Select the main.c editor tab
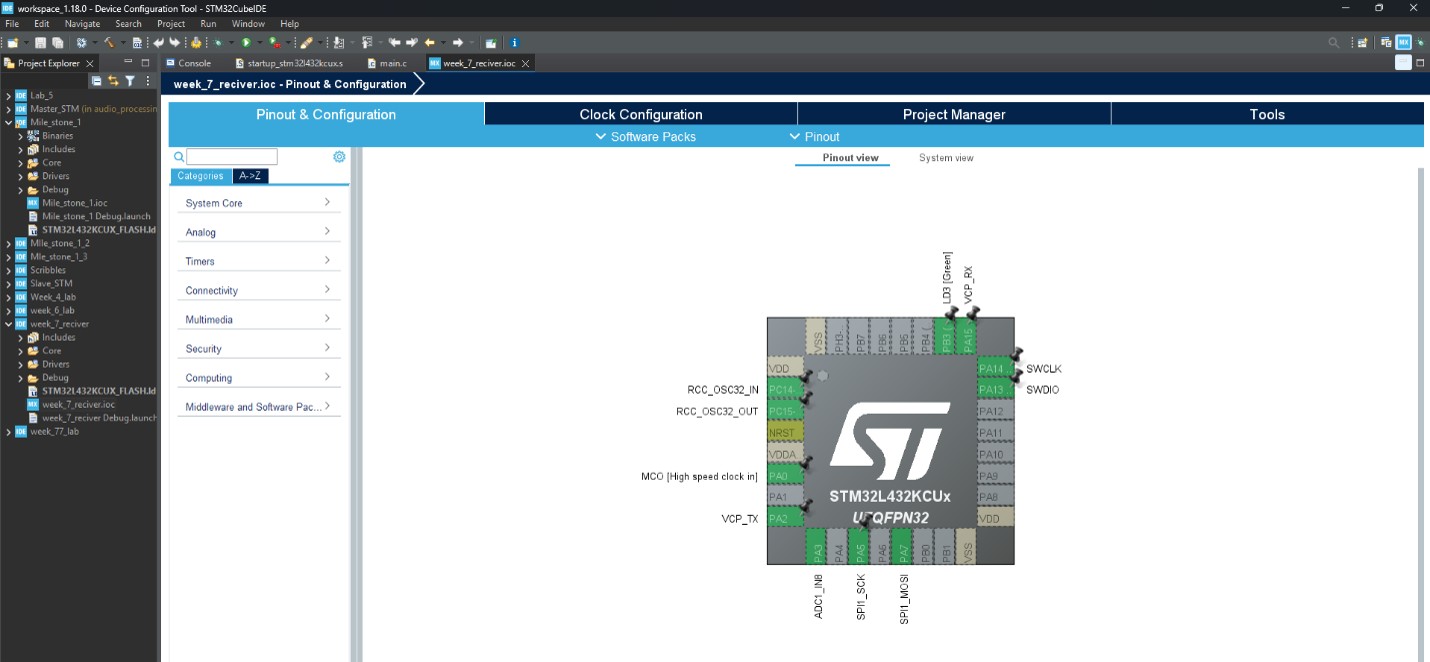1430x662 pixels. [x=387, y=63]
